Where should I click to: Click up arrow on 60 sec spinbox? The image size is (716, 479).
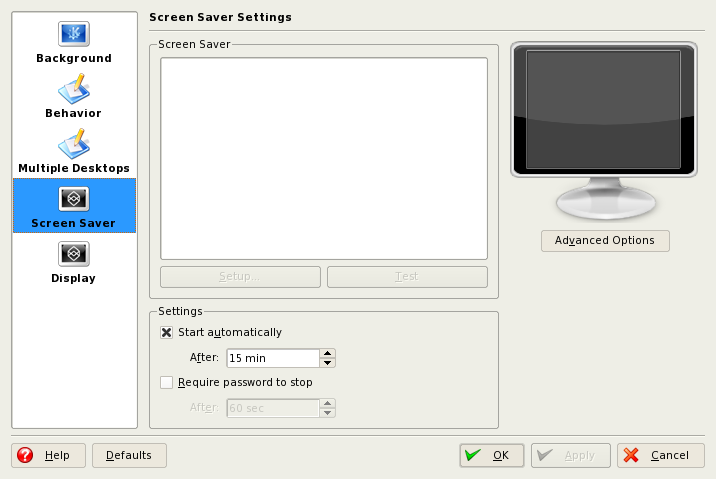[x=328, y=403]
